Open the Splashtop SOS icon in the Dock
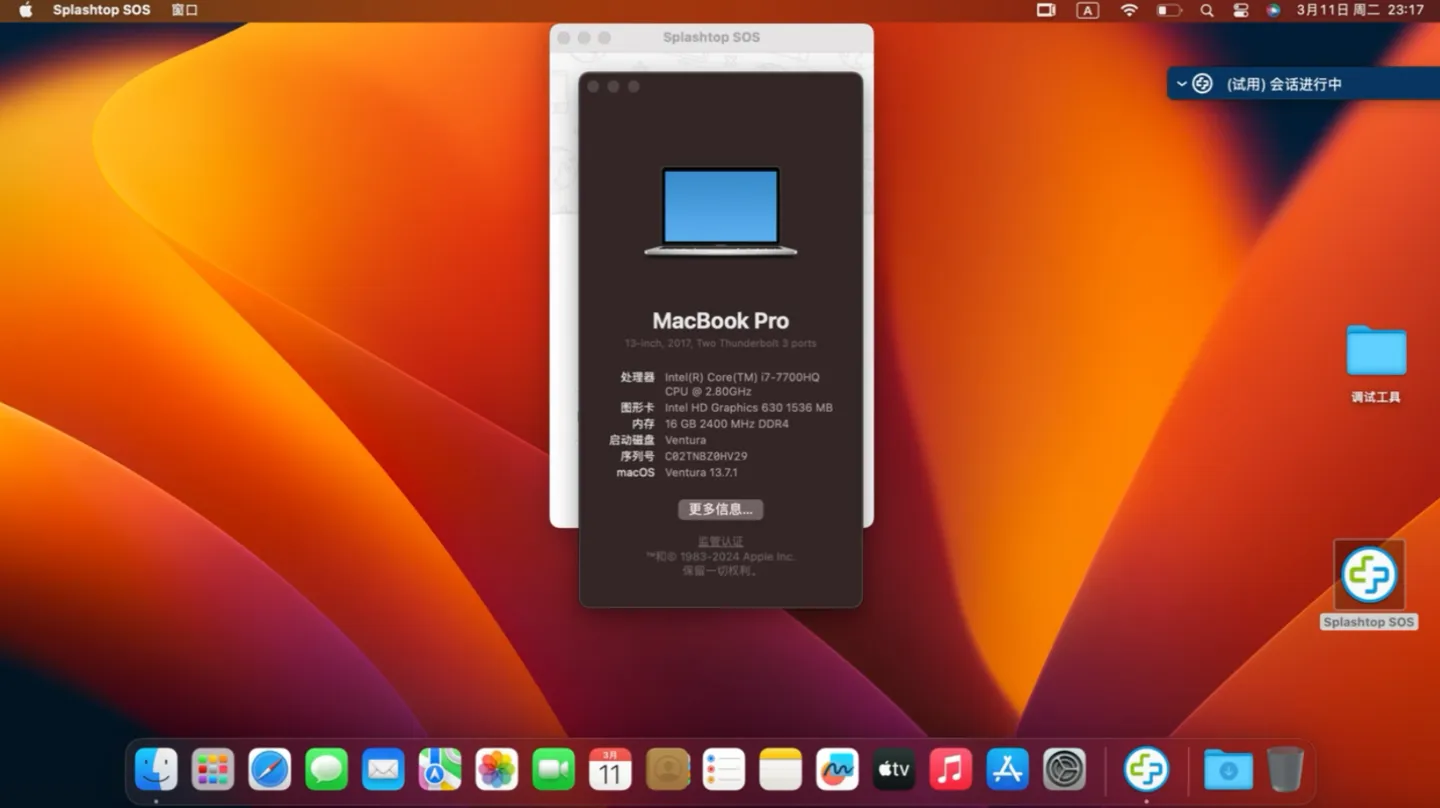The width and height of the screenshot is (1440, 808). [x=1146, y=770]
